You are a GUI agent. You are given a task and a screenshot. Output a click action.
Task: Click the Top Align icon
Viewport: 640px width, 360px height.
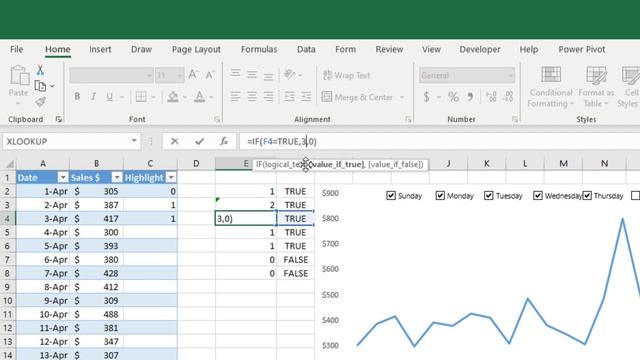236,74
